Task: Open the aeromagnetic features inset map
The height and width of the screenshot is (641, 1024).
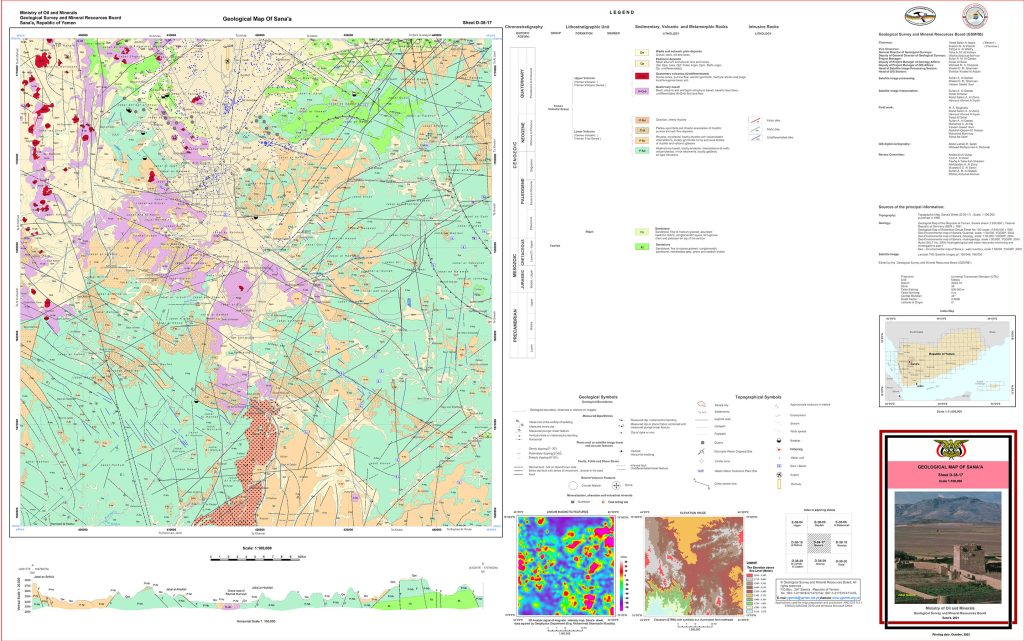Action: click(x=567, y=561)
